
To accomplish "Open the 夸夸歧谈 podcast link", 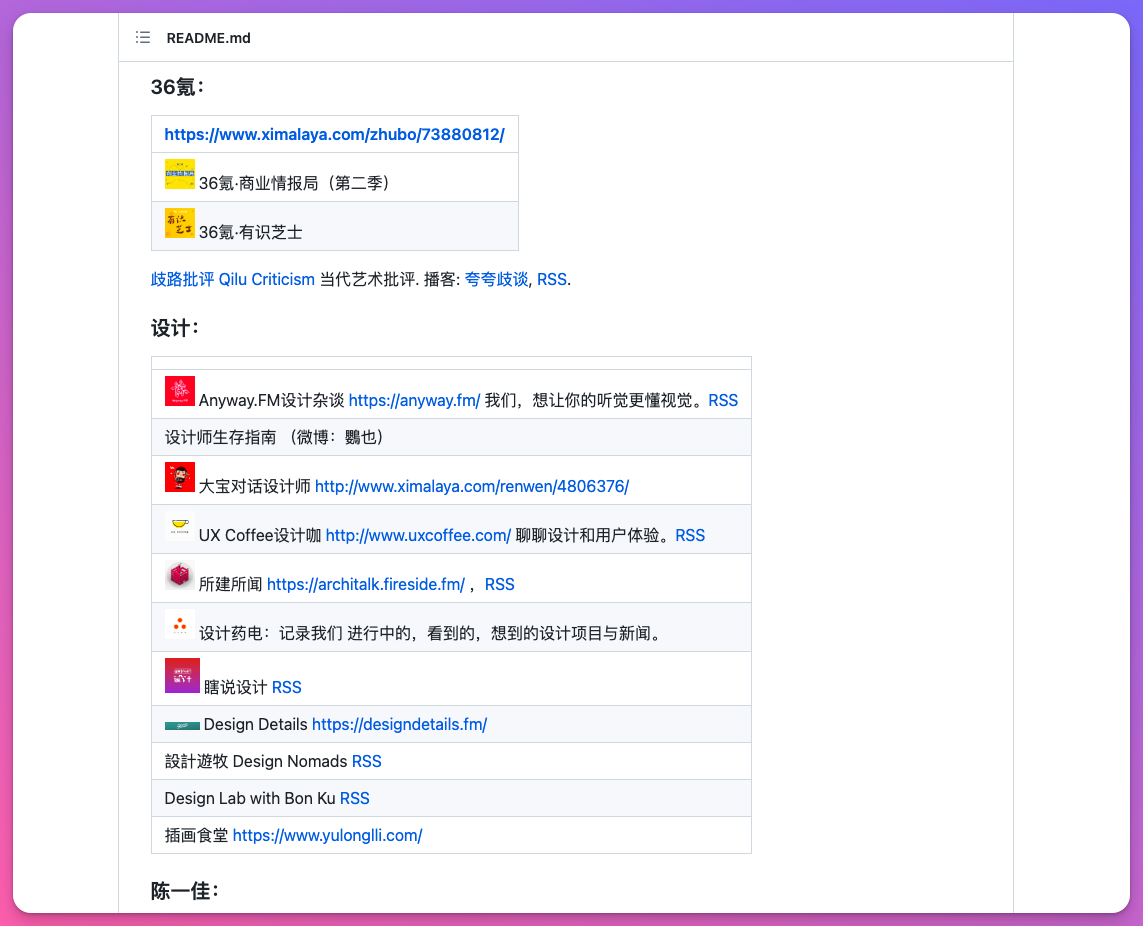I will click(496, 279).
